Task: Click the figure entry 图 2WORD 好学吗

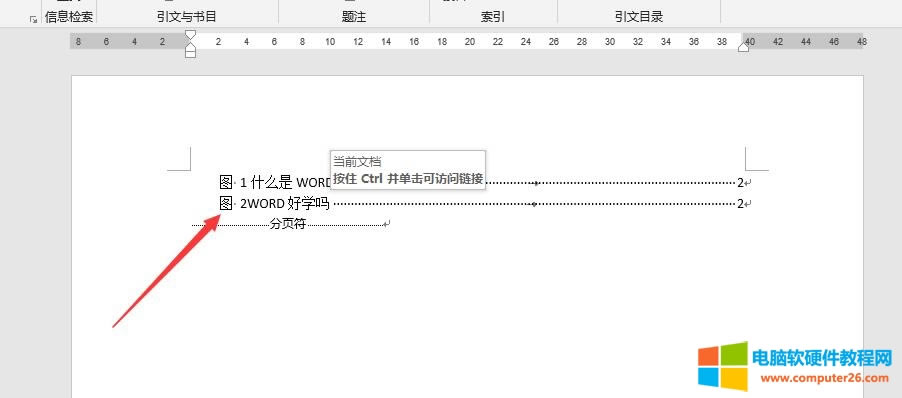Action: pyautogui.click(x=274, y=203)
